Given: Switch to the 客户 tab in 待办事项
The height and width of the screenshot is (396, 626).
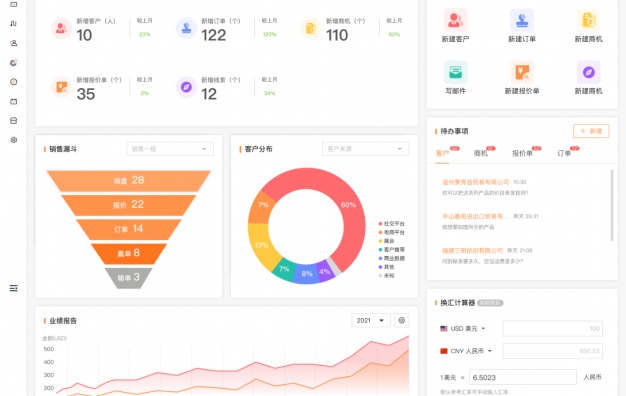Looking at the screenshot, I should click(442, 153).
